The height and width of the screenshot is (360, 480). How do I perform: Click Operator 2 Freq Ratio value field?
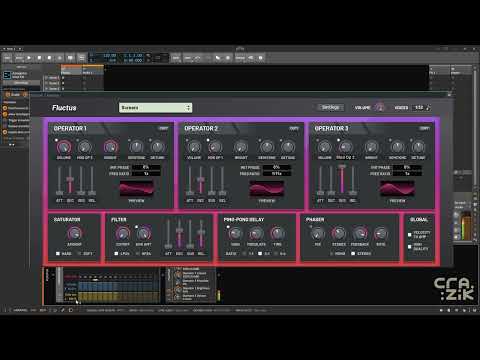277,174
